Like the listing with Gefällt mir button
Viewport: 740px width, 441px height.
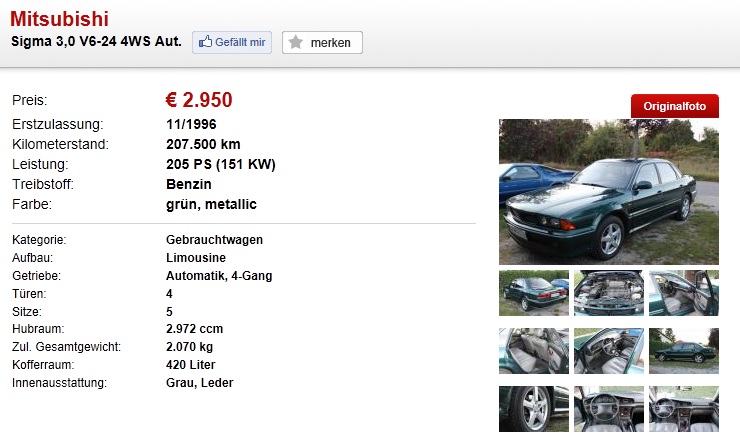232,42
